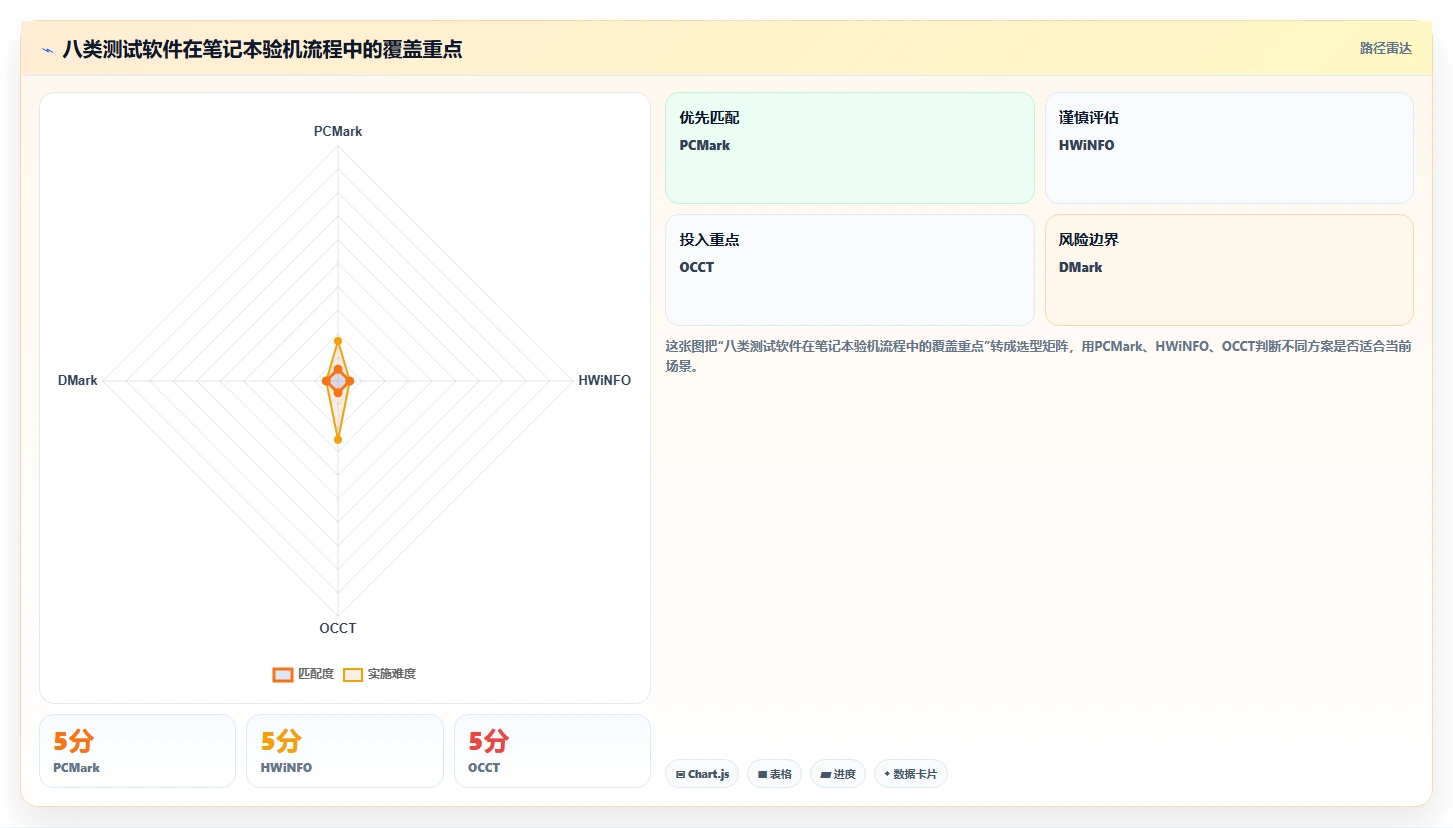
Task: Click the PCMark 5分 score card
Action: click(137, 751)
